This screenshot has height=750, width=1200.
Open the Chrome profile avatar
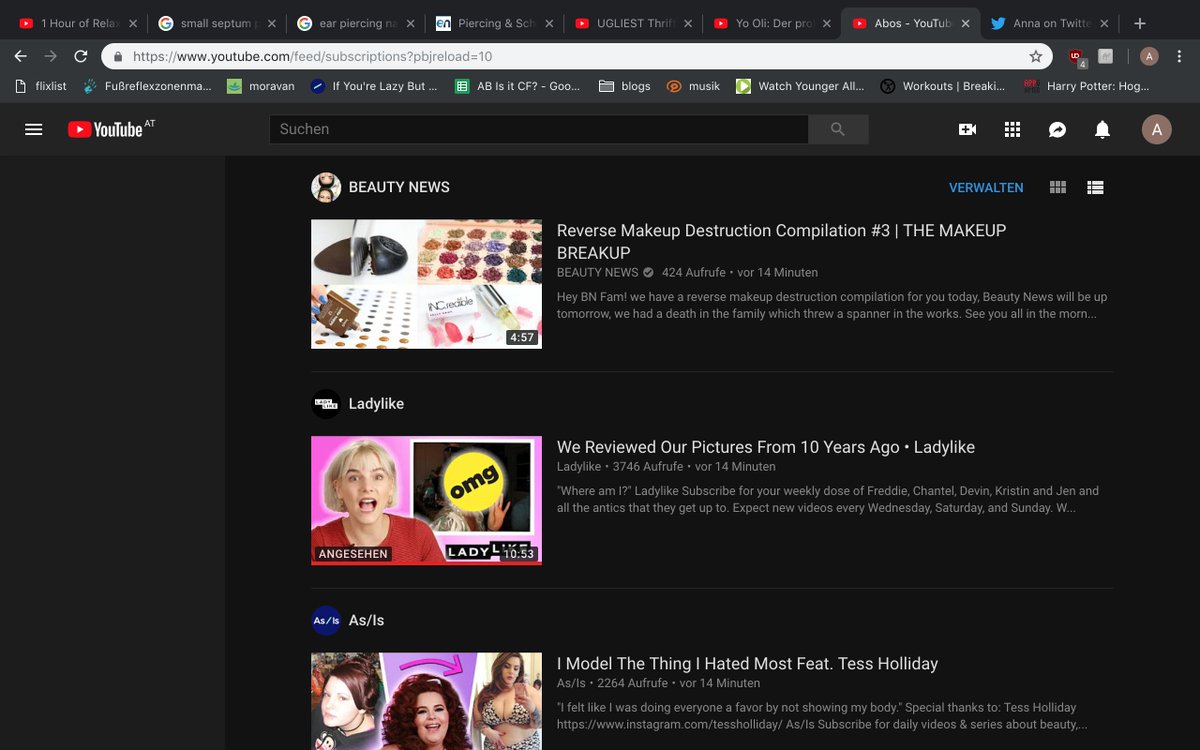[1149, 56]
